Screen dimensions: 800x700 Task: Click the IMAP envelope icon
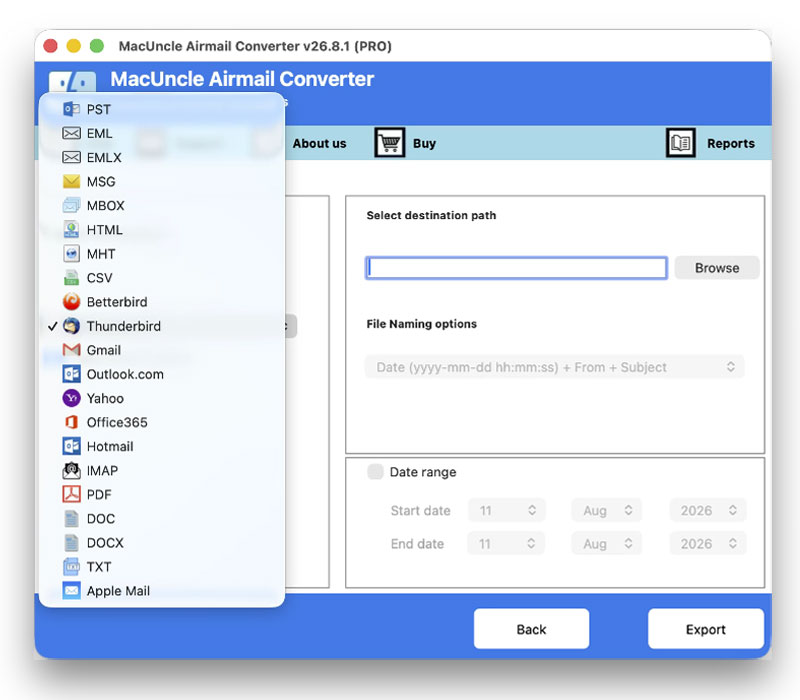(x=71, y=470)
